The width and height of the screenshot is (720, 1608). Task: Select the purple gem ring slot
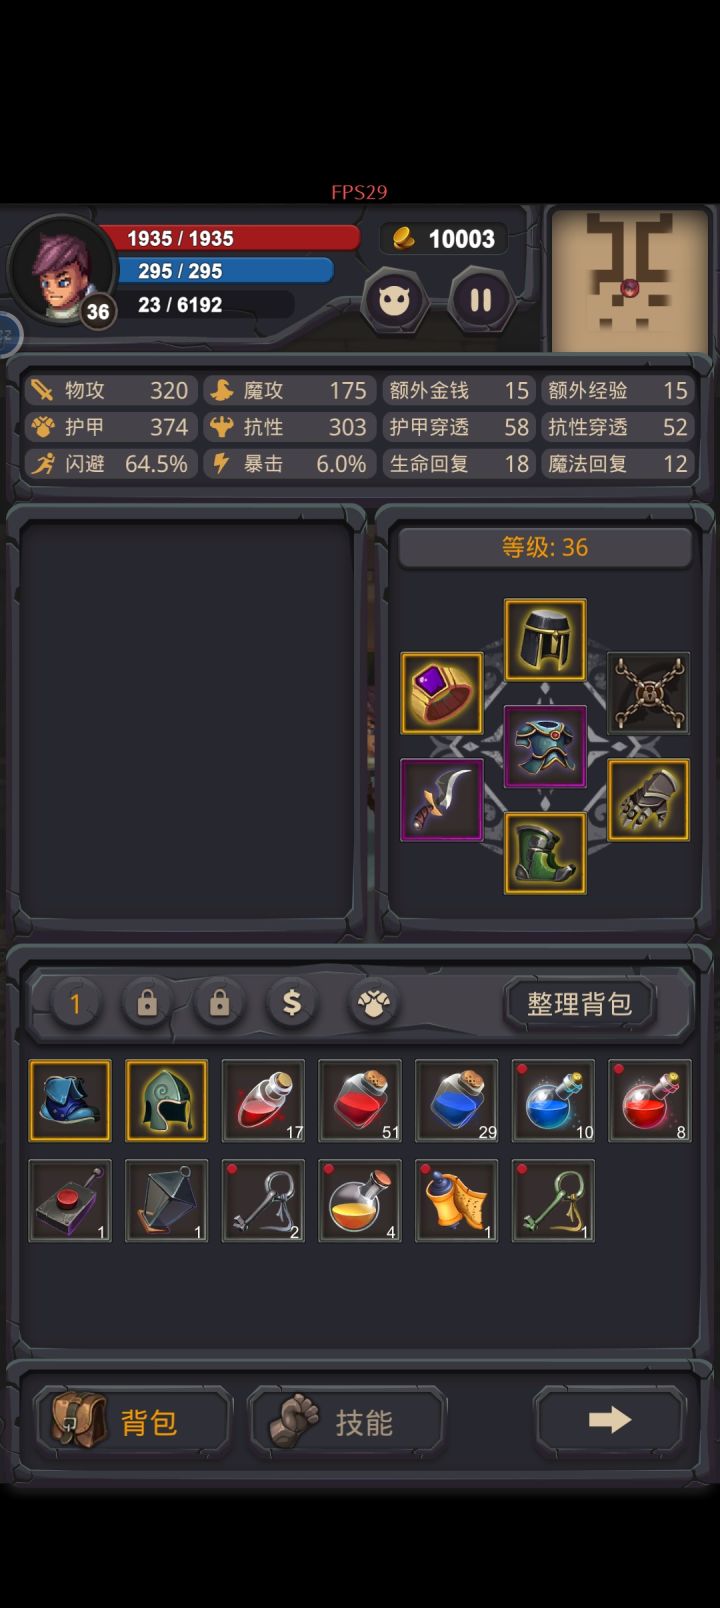pyautogui.click(x=442, y=693)
